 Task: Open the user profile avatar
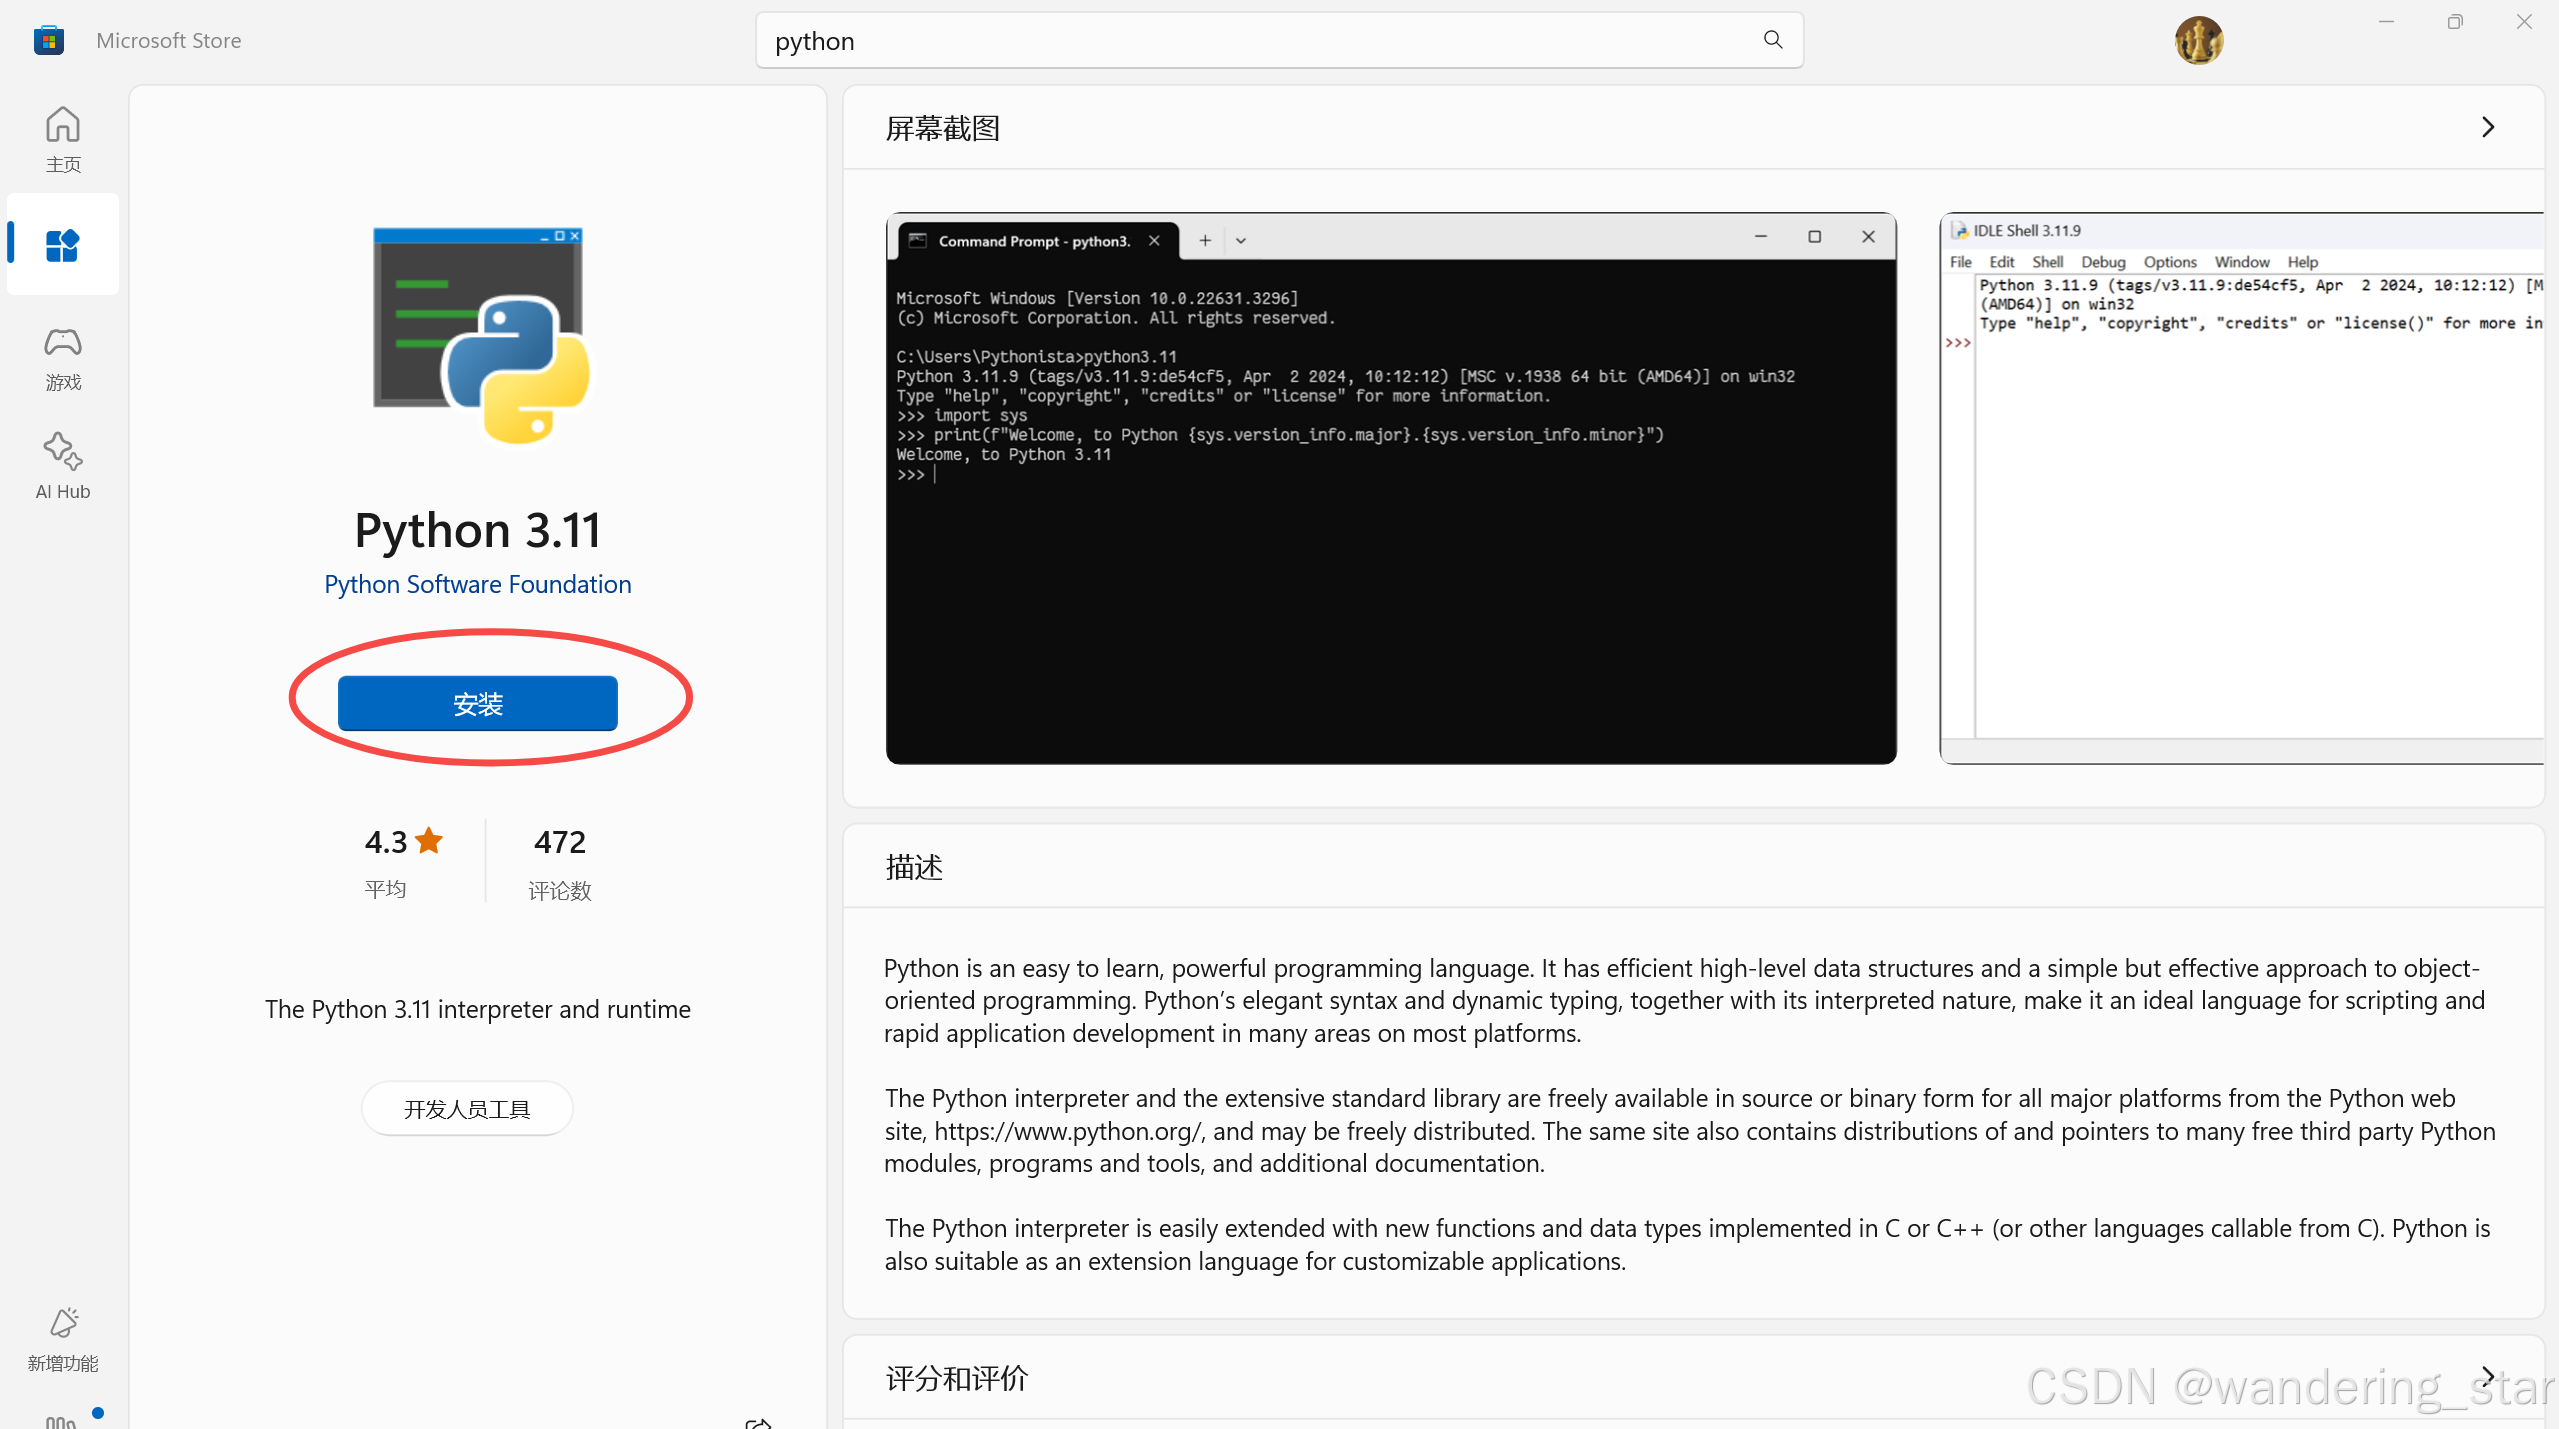(2197, 41)
